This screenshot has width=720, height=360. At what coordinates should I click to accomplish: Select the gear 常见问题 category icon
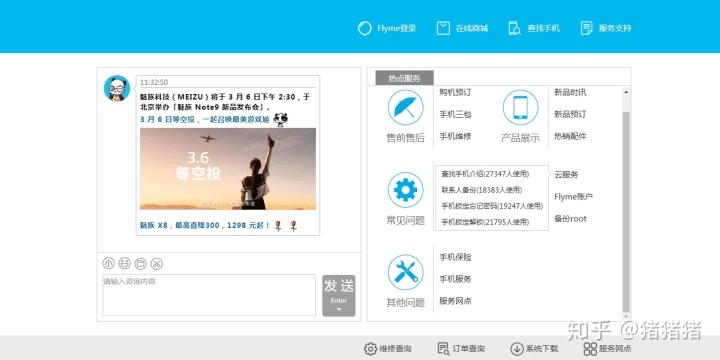coord(405,190)
